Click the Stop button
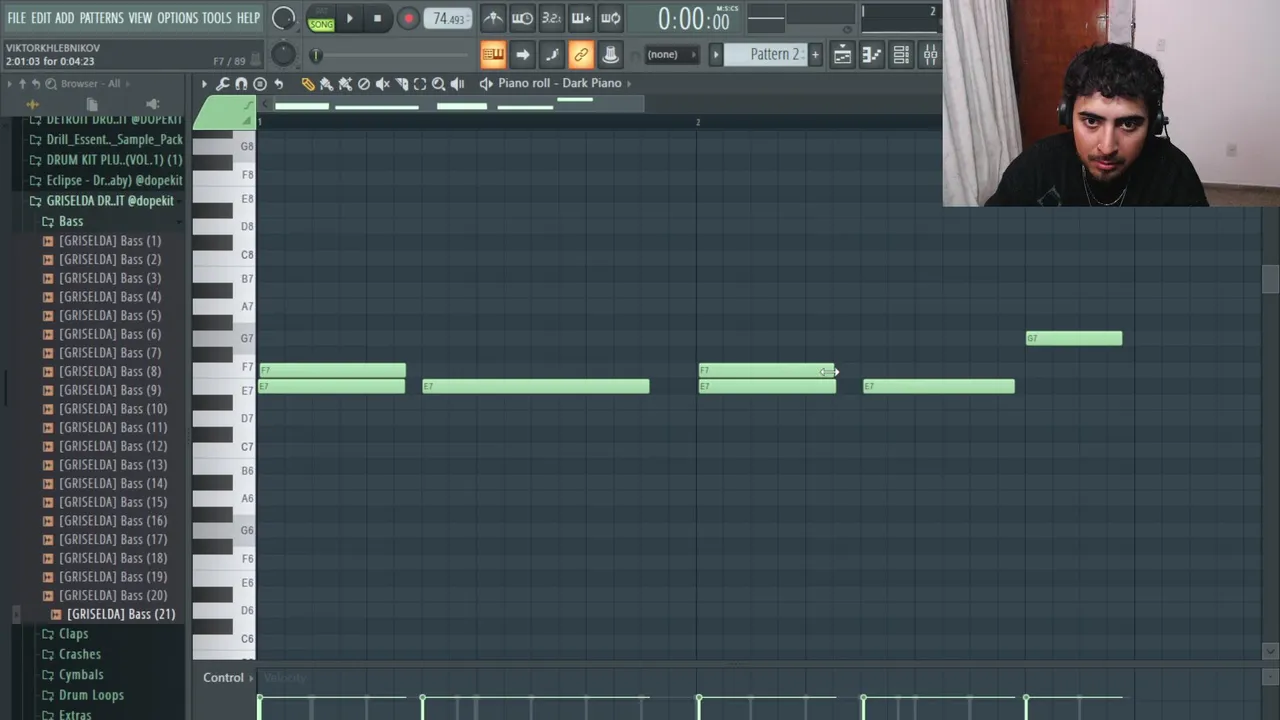Viewport: 1280px width, 720px height. click(377, 18)
